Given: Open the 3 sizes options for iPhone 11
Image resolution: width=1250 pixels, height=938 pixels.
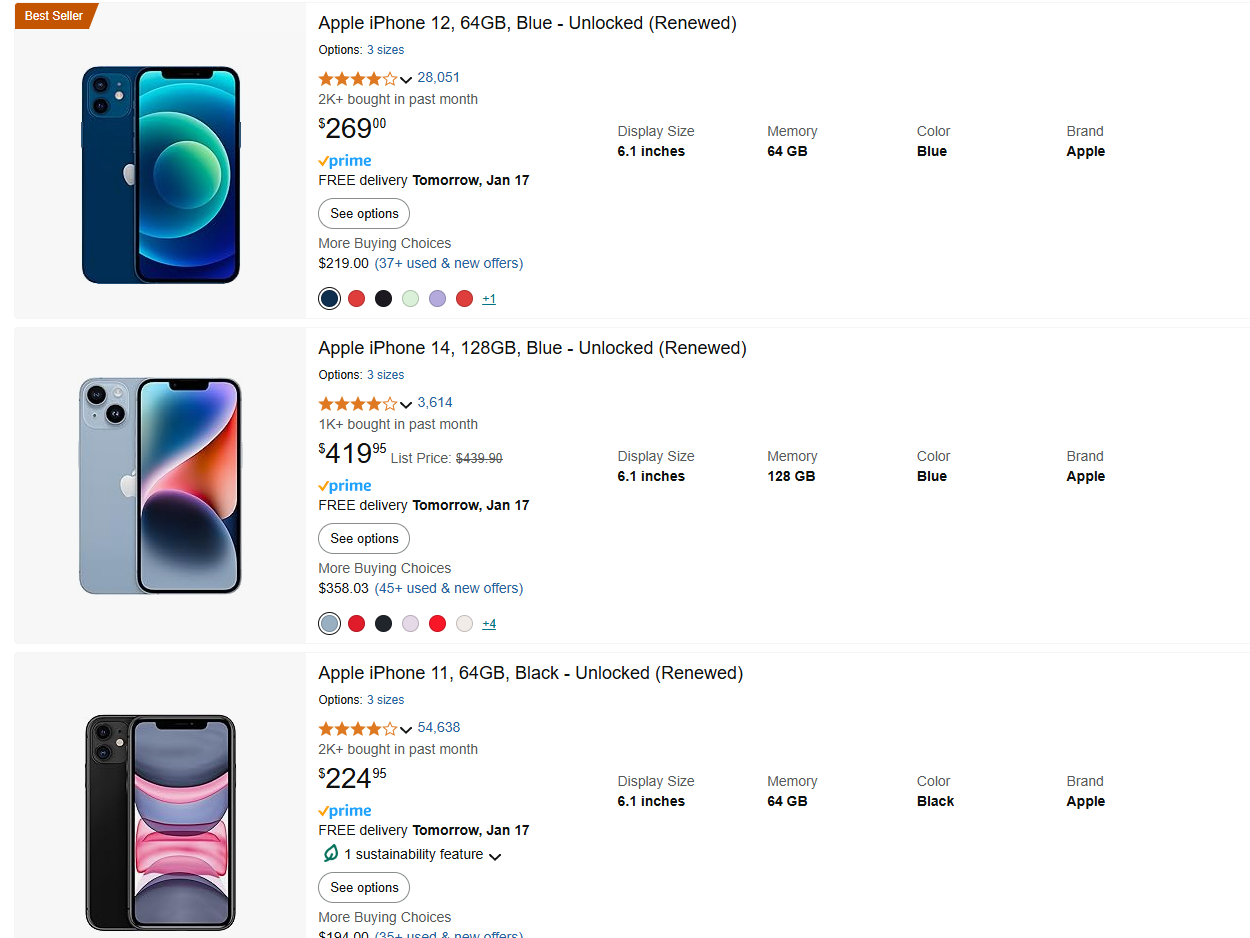Looking at the screenshot, I should tap(385, 699).
